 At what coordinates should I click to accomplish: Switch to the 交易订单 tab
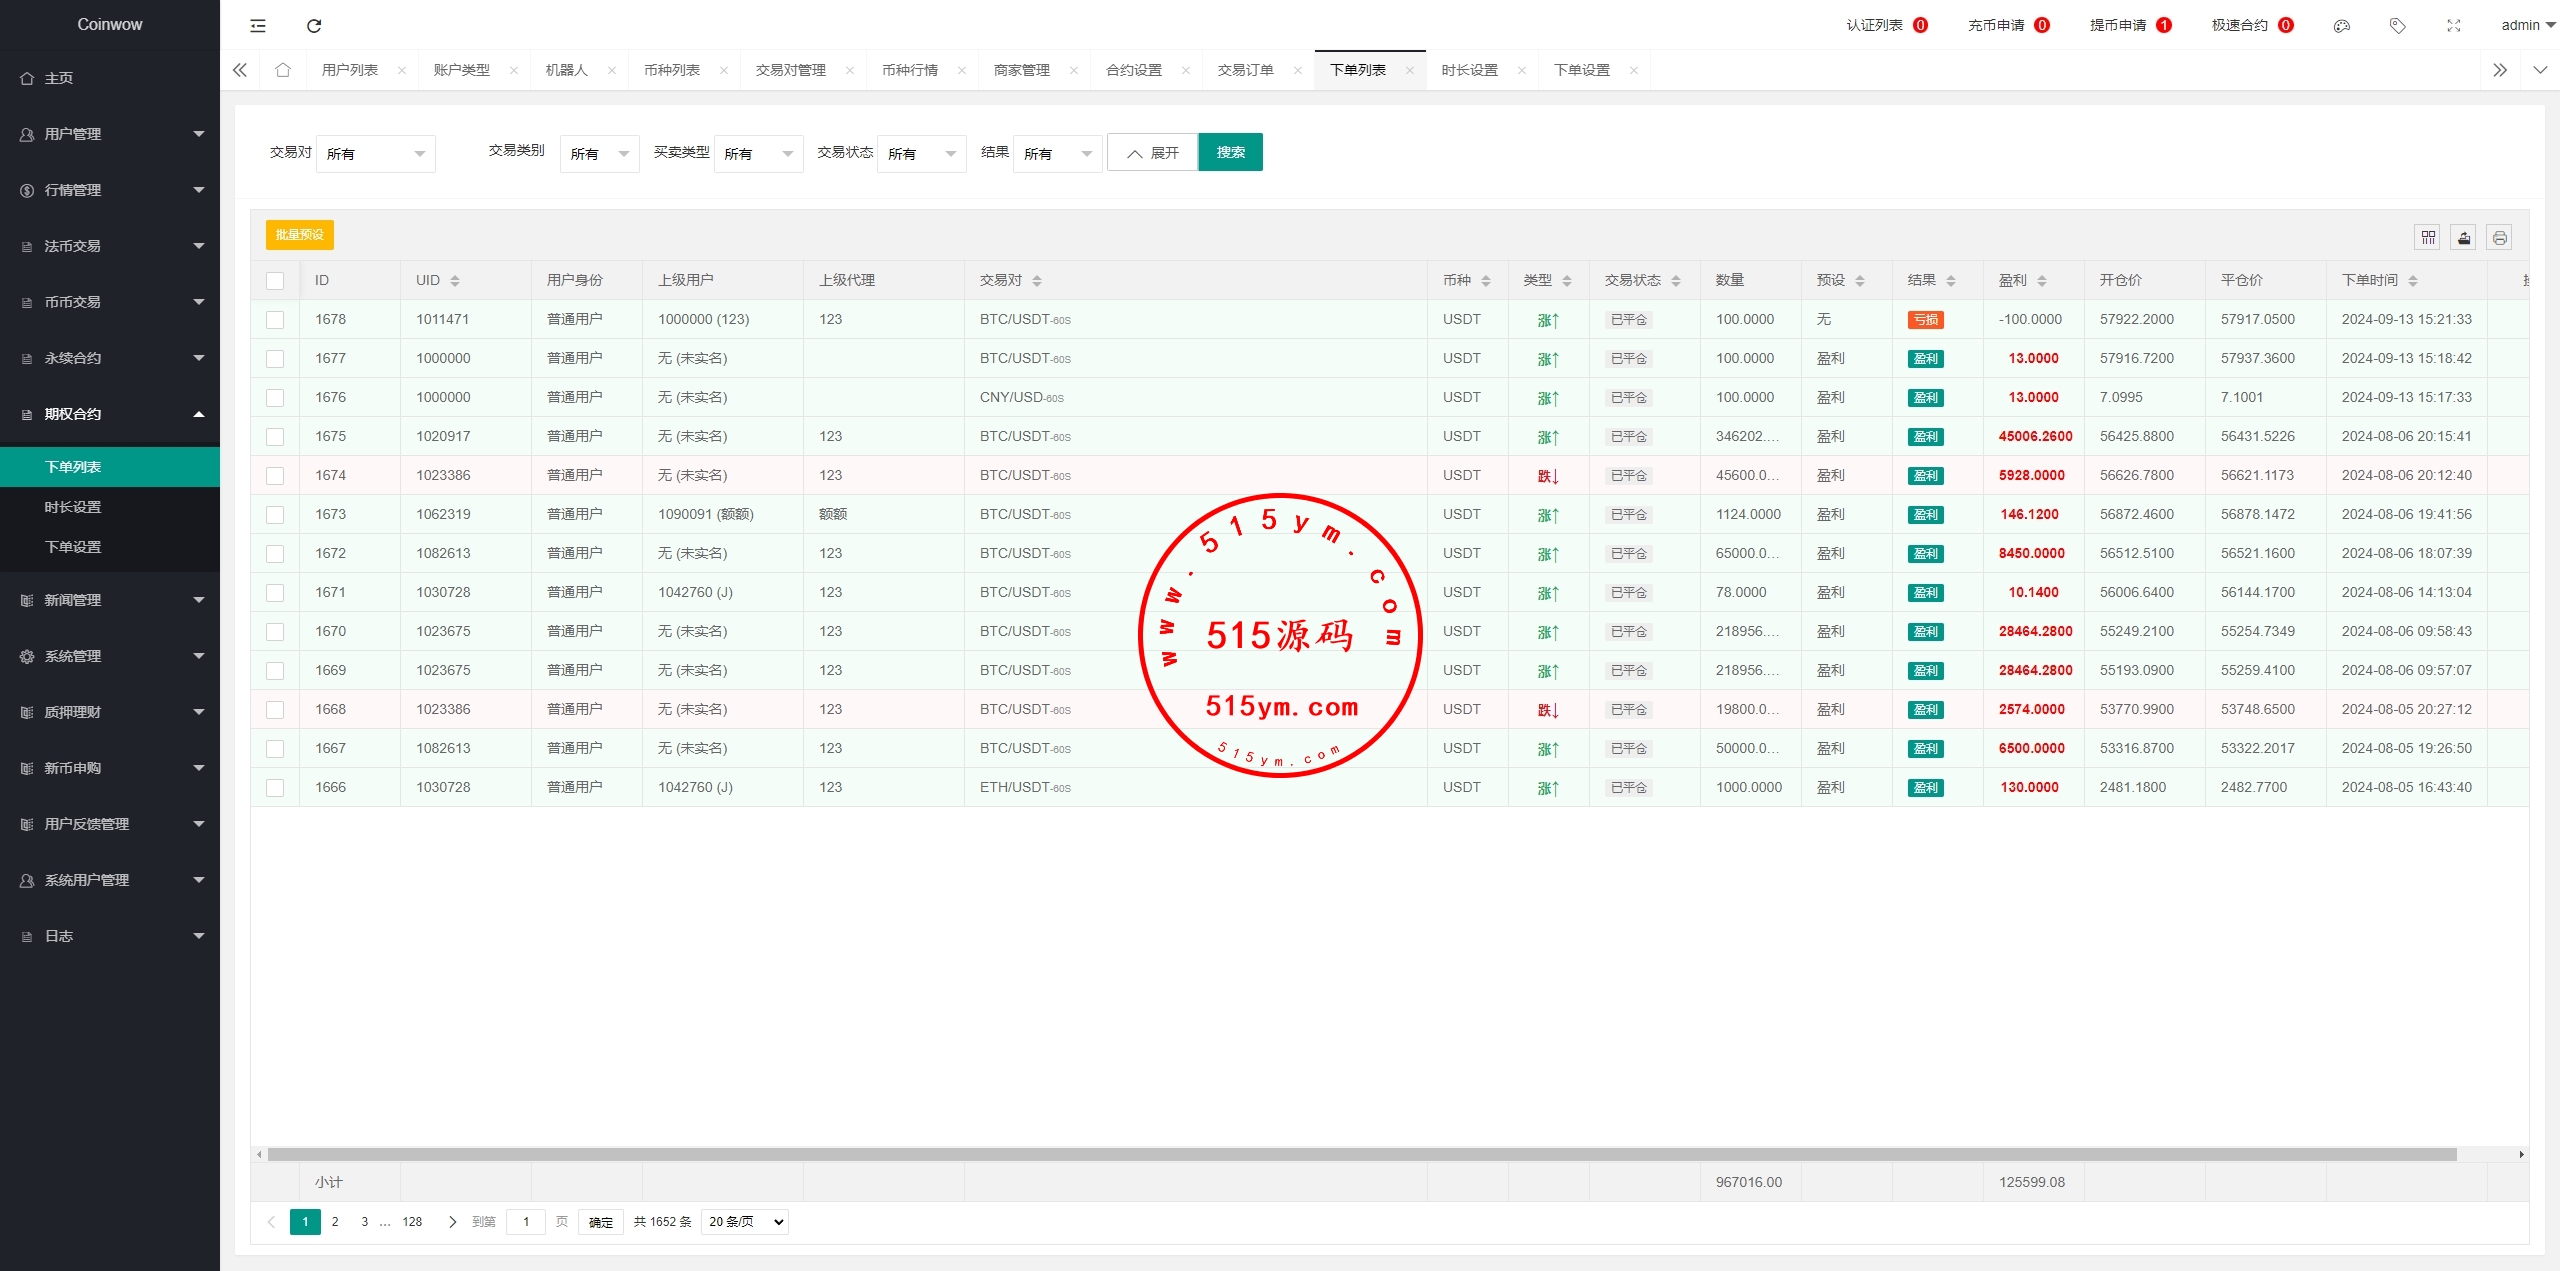1245,70
